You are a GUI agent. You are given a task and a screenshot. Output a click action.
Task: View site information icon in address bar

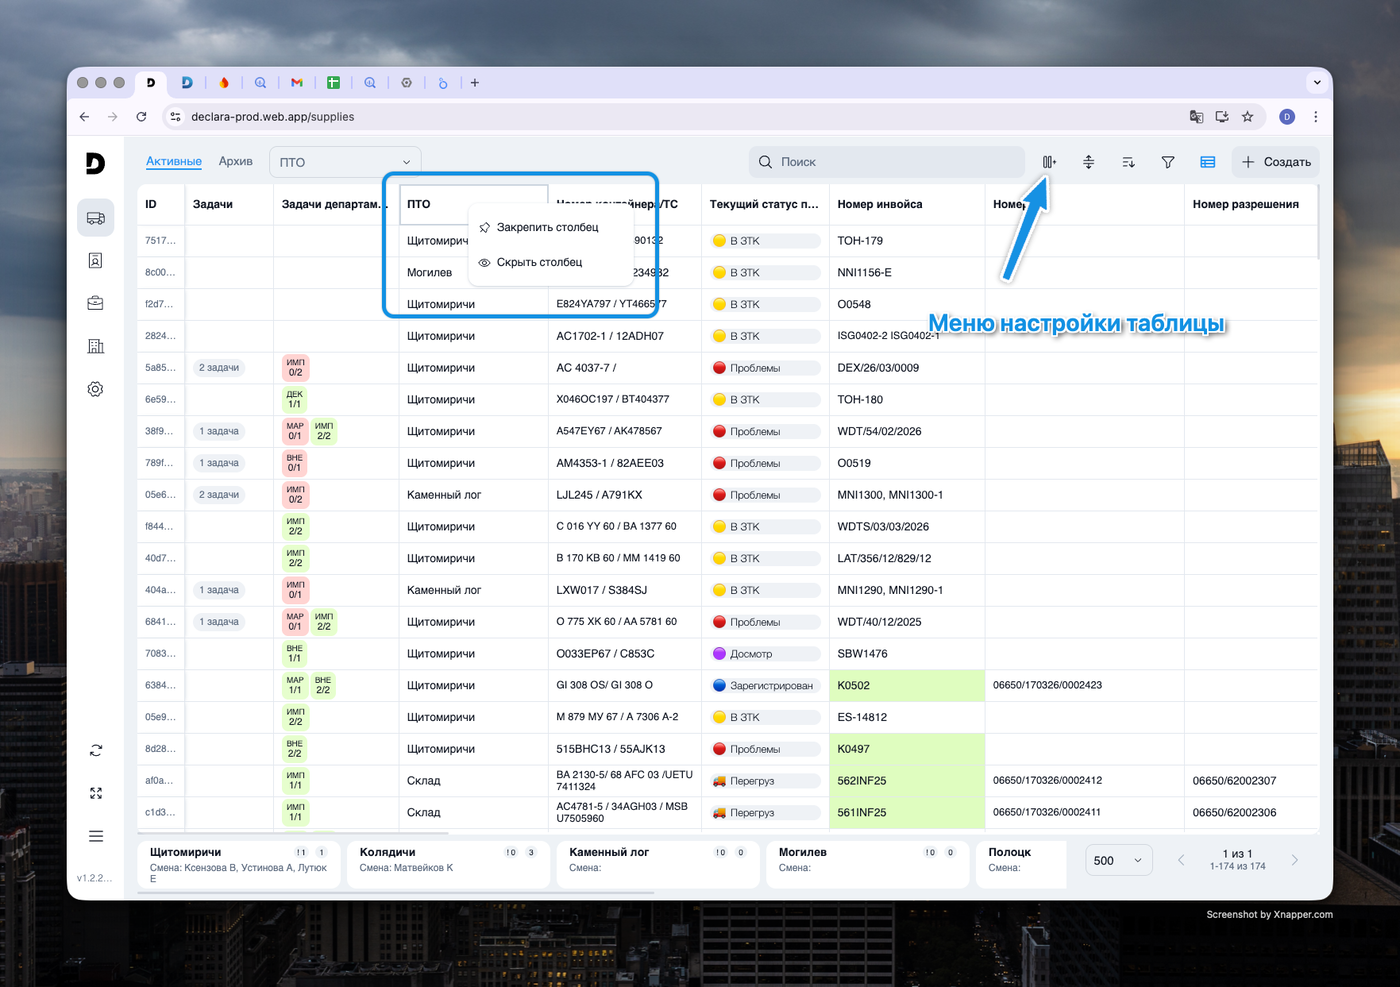click(175, 117)
